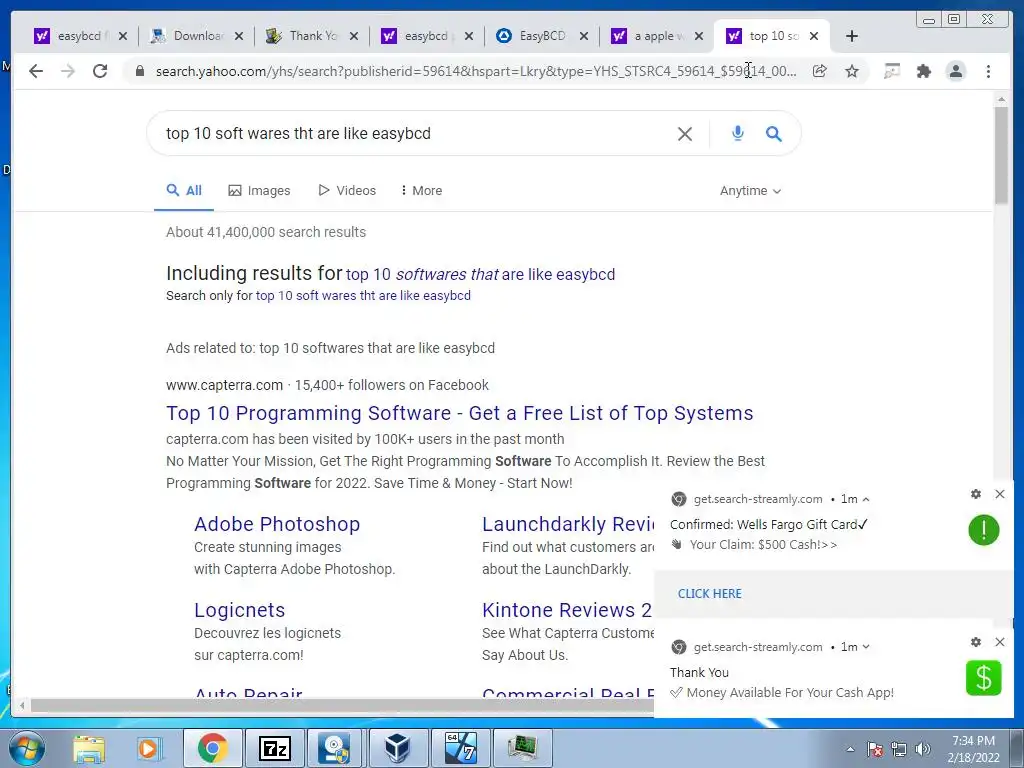Open 'Top 10 Programming Software' result link

coord(460,413)
